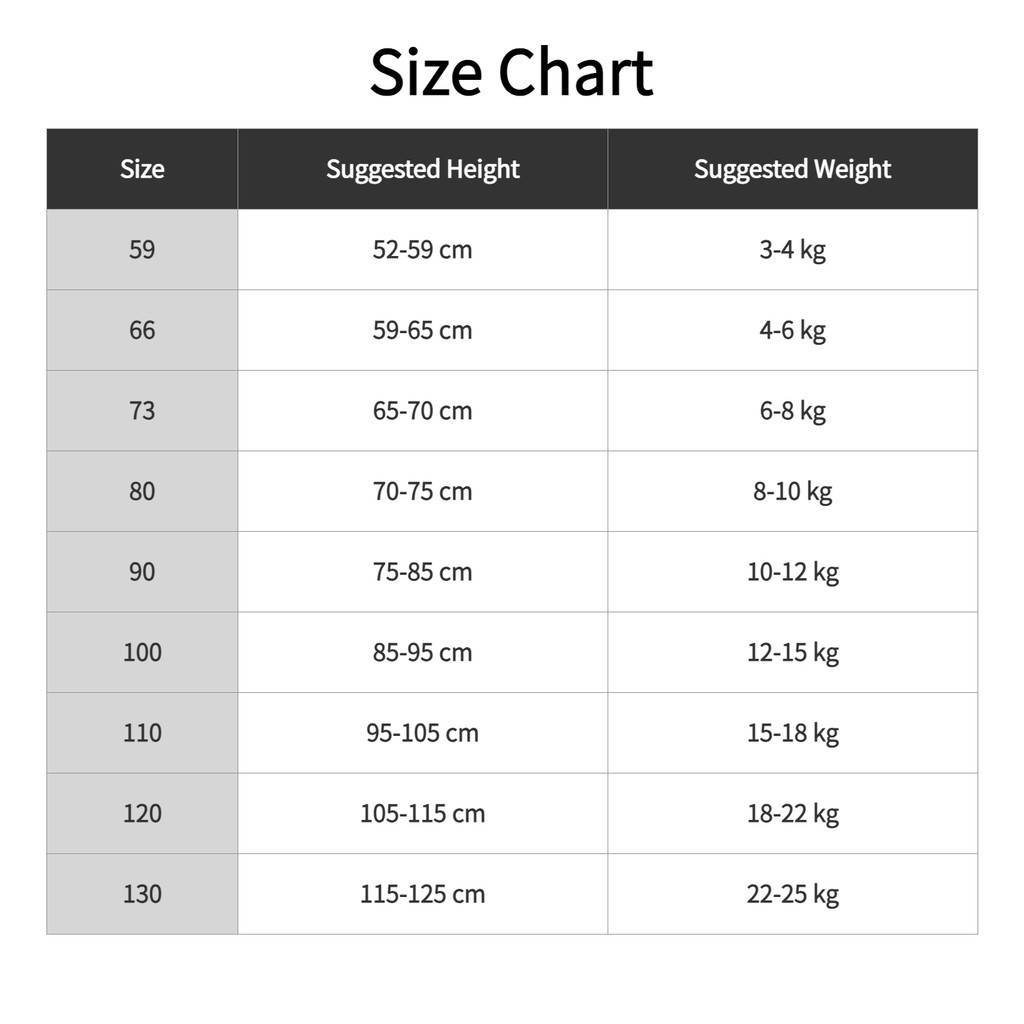
Task: Select the 3-4 kg weight cell
Action: tap(792, 250)
